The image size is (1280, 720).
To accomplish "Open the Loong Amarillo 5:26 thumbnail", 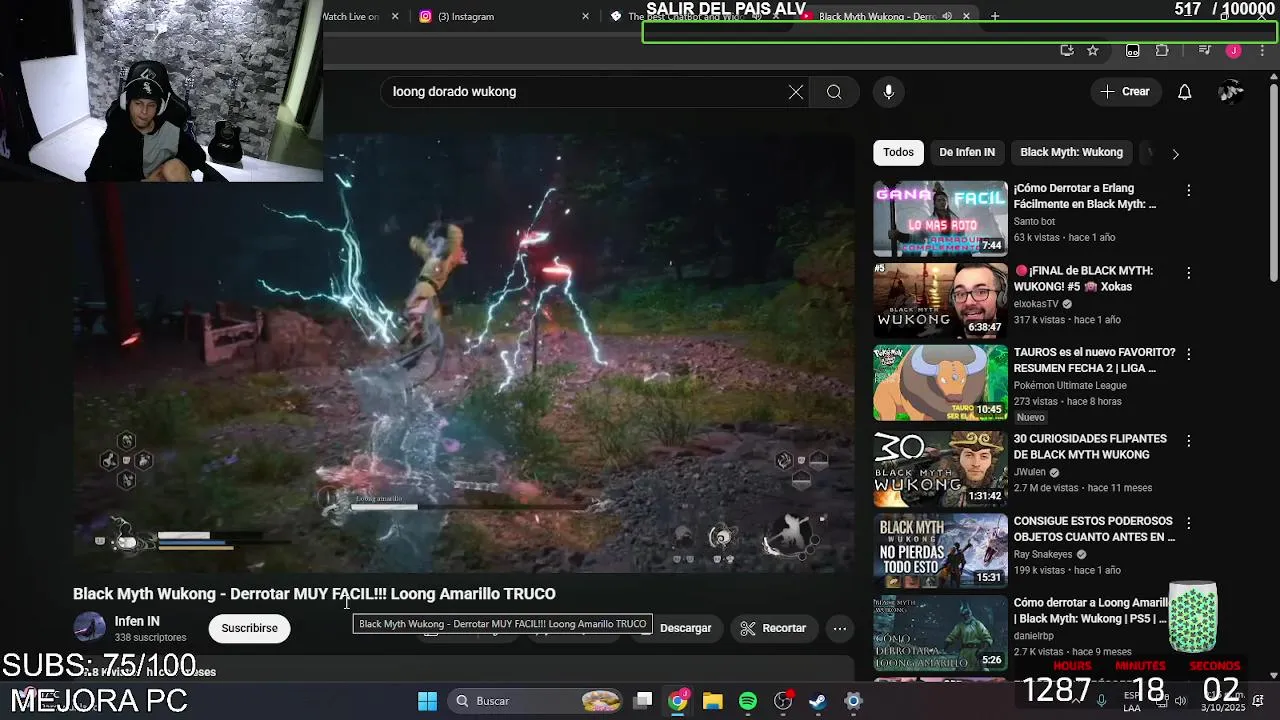I will [x=940, y=634].
